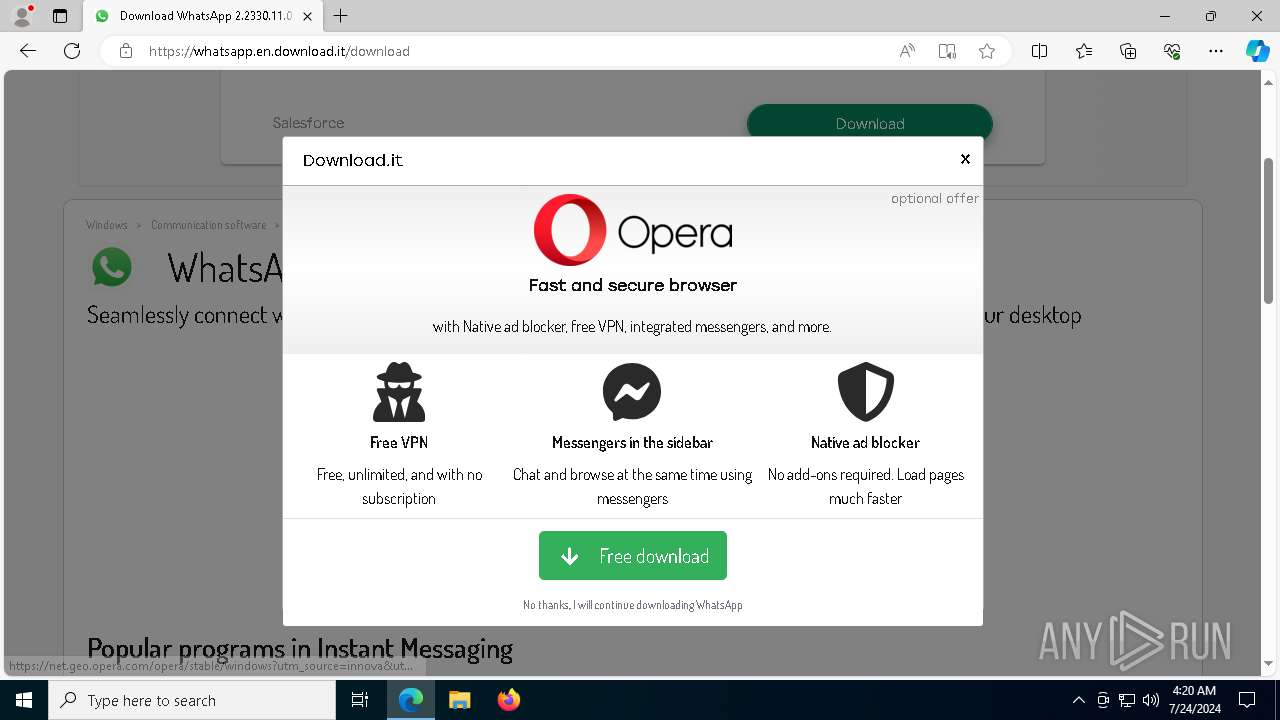Viewport: 1280px width, 720px height.
Task: Open the Windows Start menu
Action: [24, 700]
